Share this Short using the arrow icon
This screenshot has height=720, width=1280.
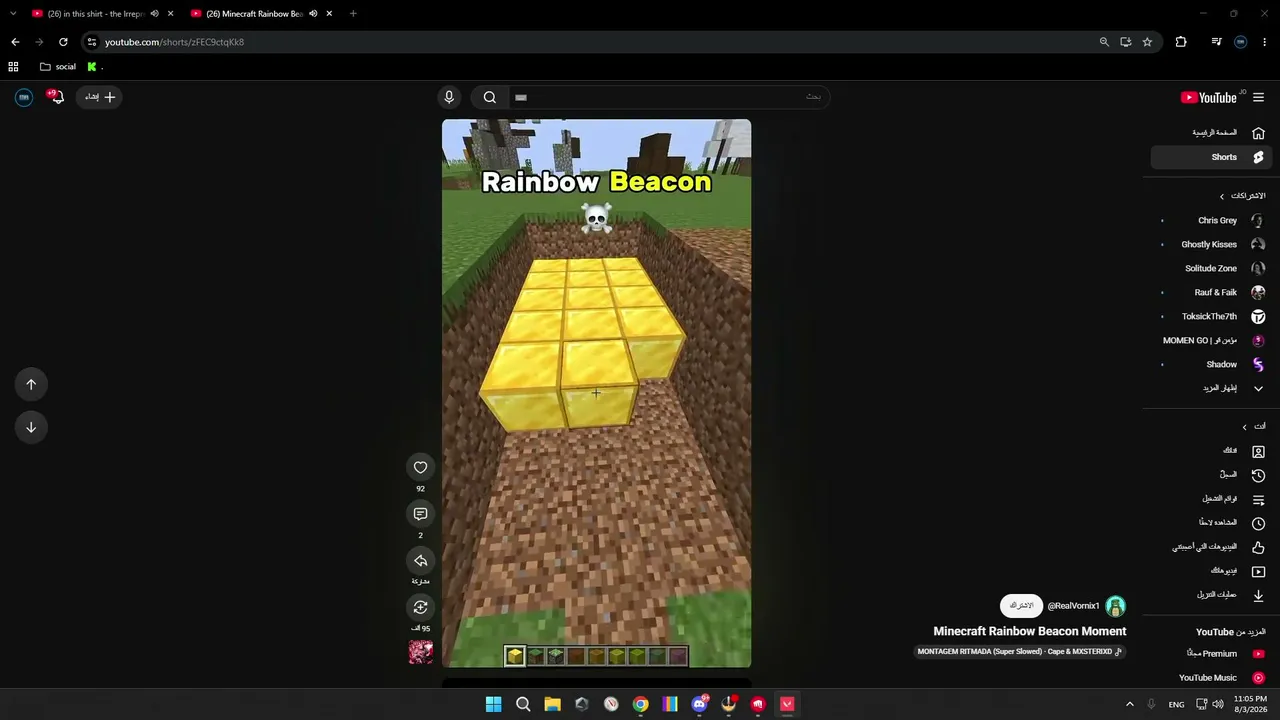(x=420, y=561)
